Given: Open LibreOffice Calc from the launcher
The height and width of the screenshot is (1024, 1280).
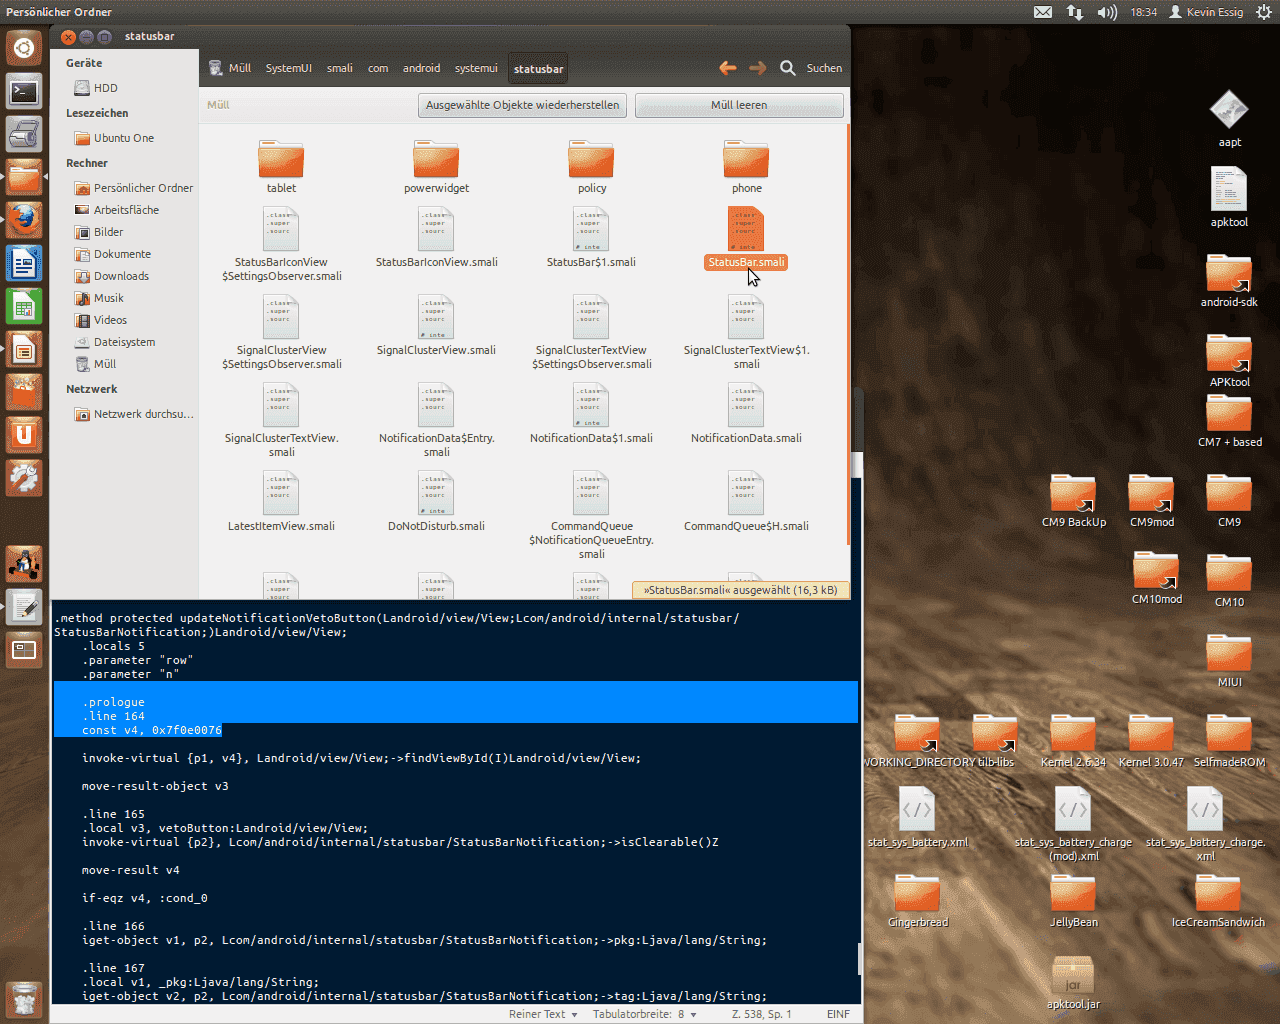Looking at the screenshot, I should [24, 307].
